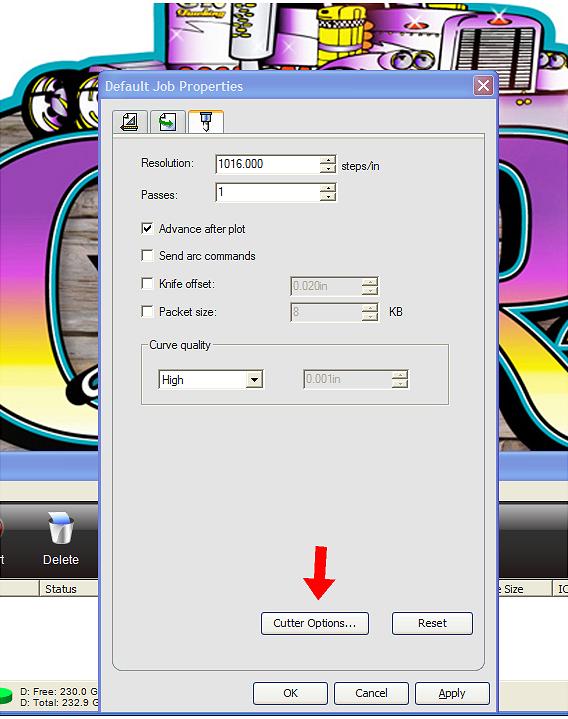Decrease Passes using the down spinner arrow
Screen dimensions: 568x719
(328, 197)
